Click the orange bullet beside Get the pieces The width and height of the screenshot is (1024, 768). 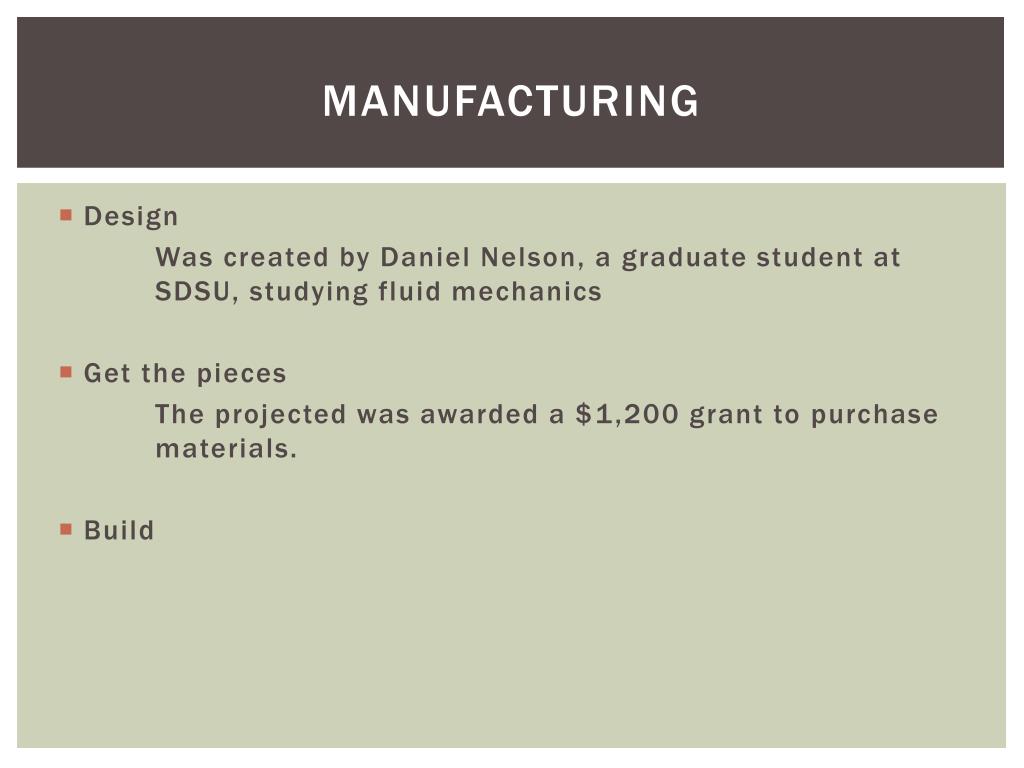pos(66,372)
